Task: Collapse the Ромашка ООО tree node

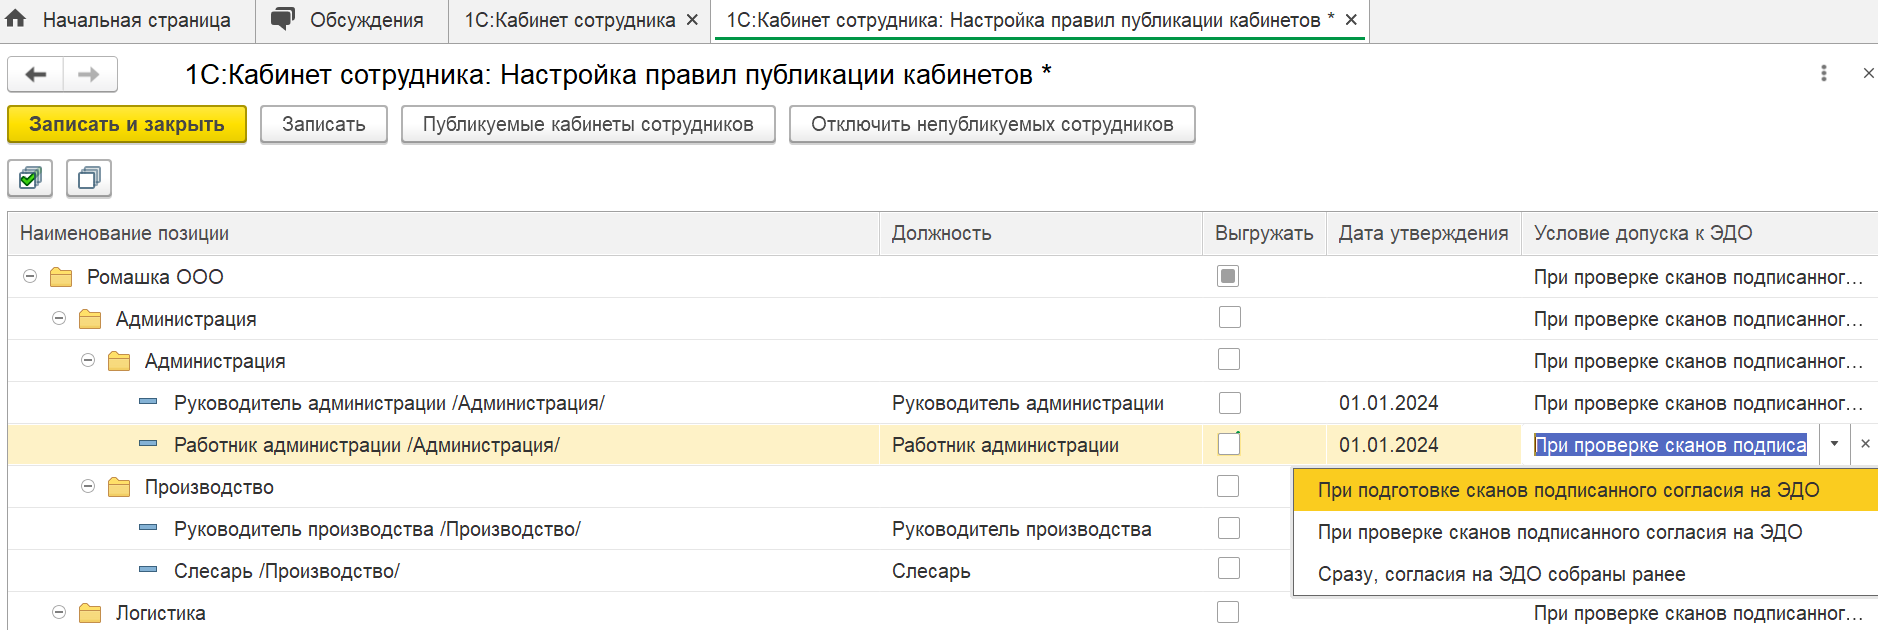Action: [x=30, y=276]
